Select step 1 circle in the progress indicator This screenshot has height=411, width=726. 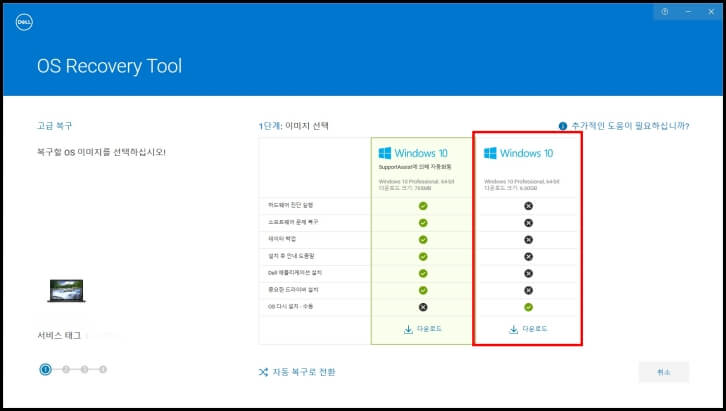click(x=45, y=369)
